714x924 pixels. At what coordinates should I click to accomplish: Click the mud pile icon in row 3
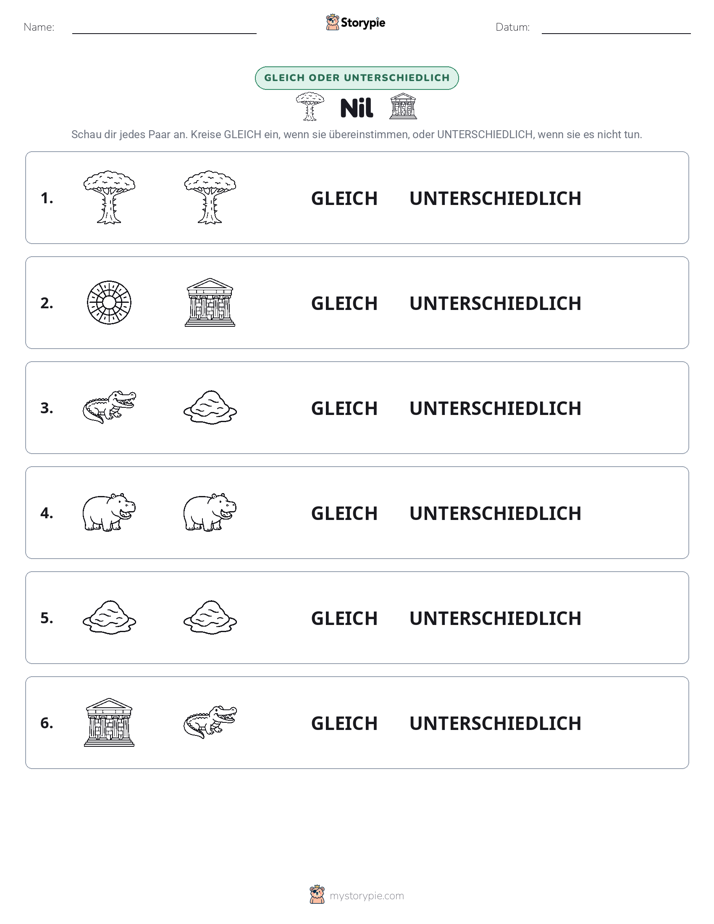tap(210, 407)
